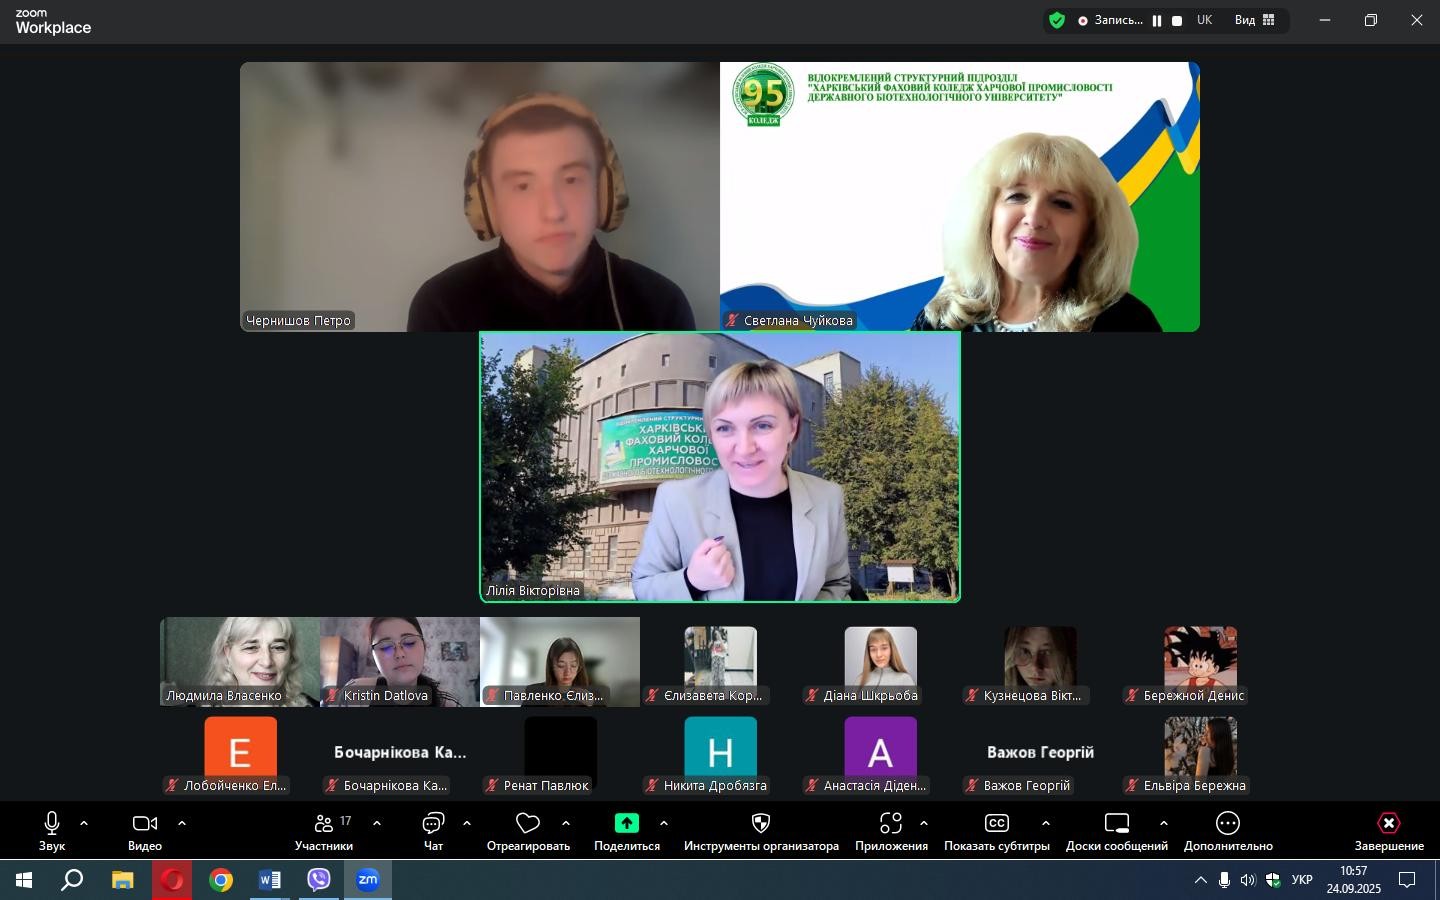
Task: Select Людмила Власенко video thumbnail
Action: pyautogui.click(x=240, y=661)
